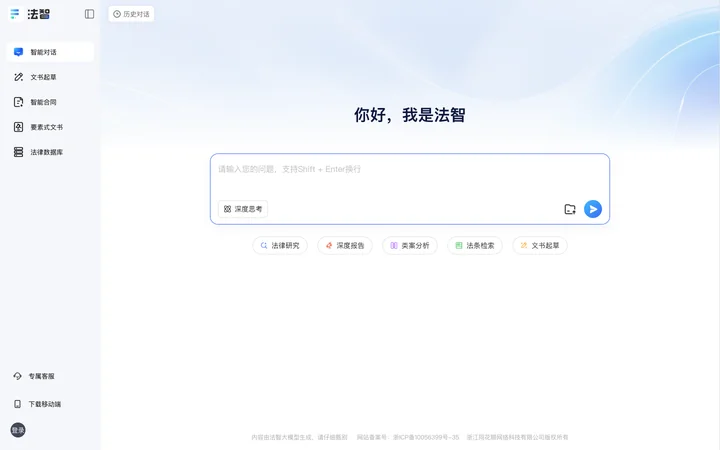720x450 pixels.
Task: Choose the 法律研究 quick action
Action: [280, 246]
